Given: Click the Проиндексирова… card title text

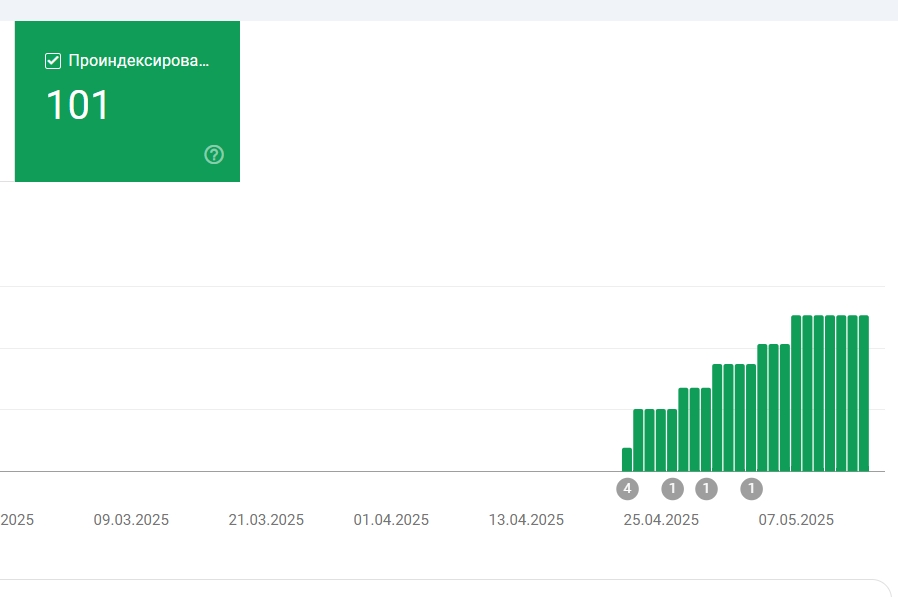Looking at the screenshot, I should click(139, 61).
